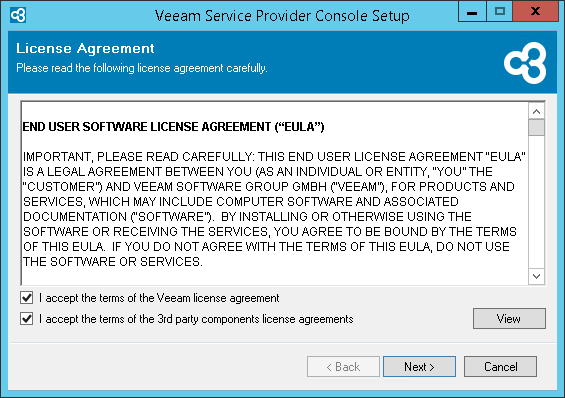The width and height of the screenshot is (565, 398).
Task: Click the Veeam icon in the title bar
Action: pyautogui.click(x=18, y=15)
